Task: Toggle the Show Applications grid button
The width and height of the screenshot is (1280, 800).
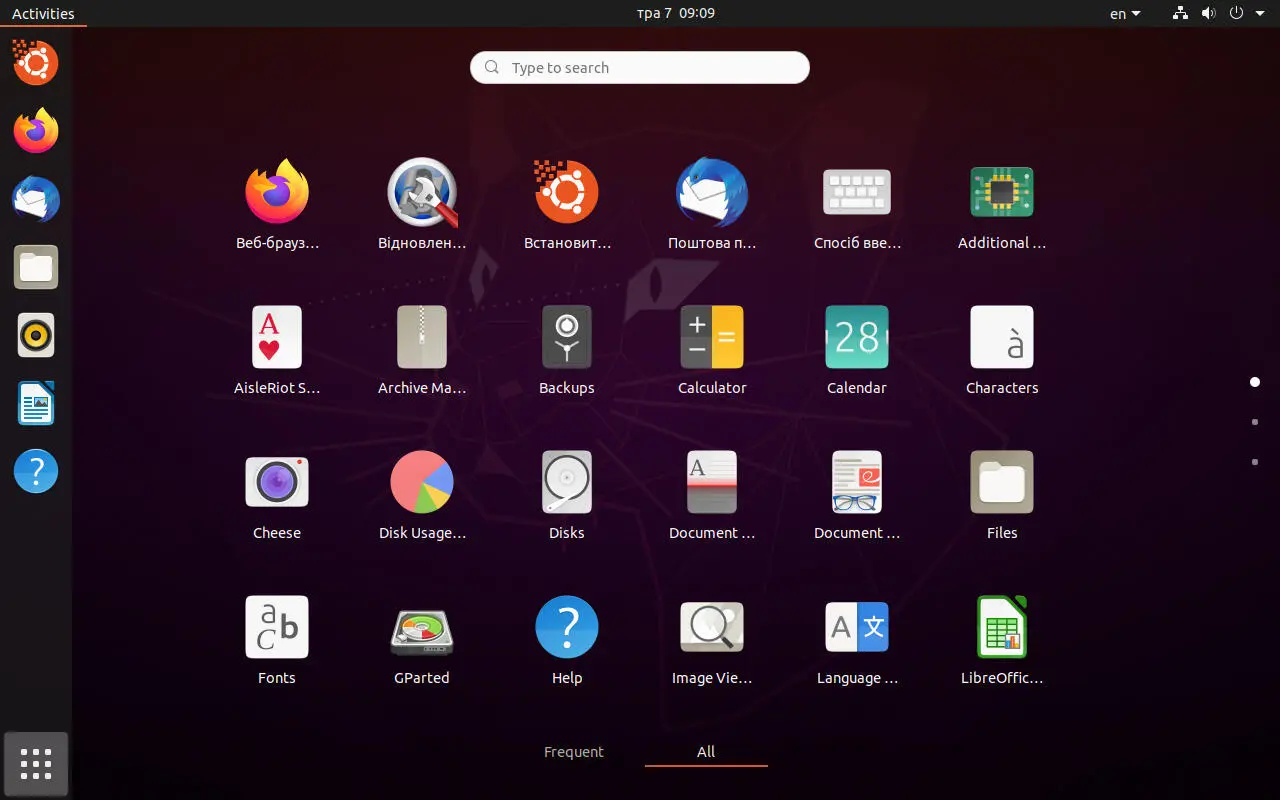Action: pos(36,764)
